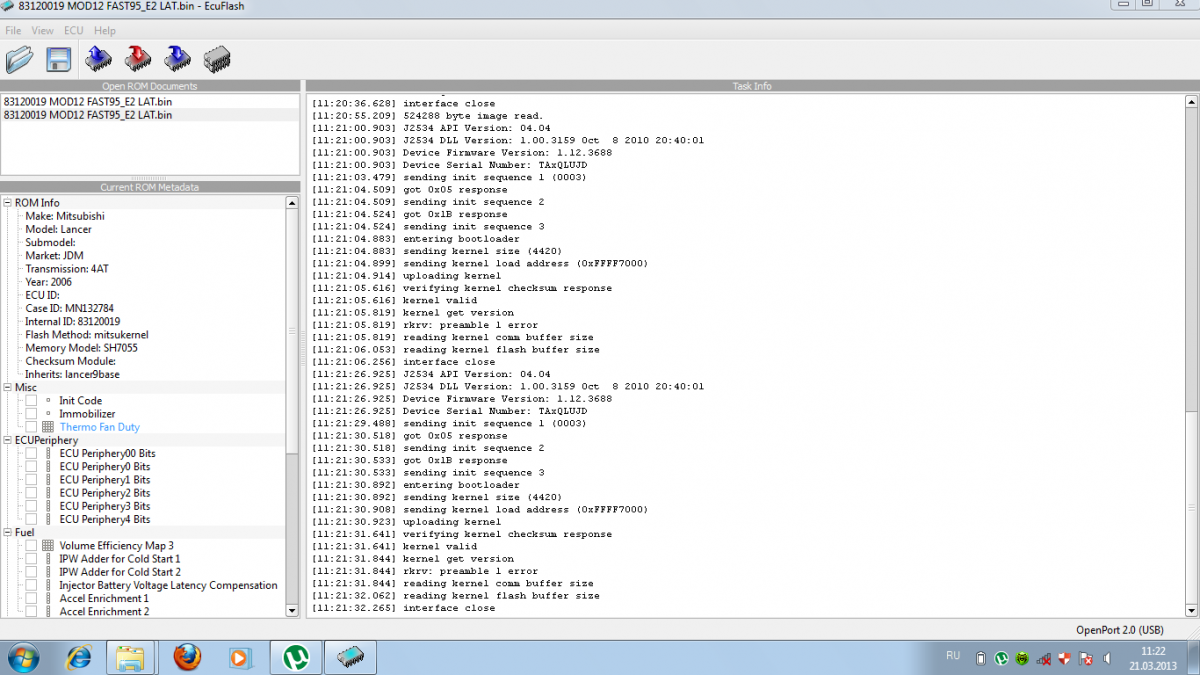Select the Init Code tree entry
This screenshot has height=675, width=1200.
(80, 401)
